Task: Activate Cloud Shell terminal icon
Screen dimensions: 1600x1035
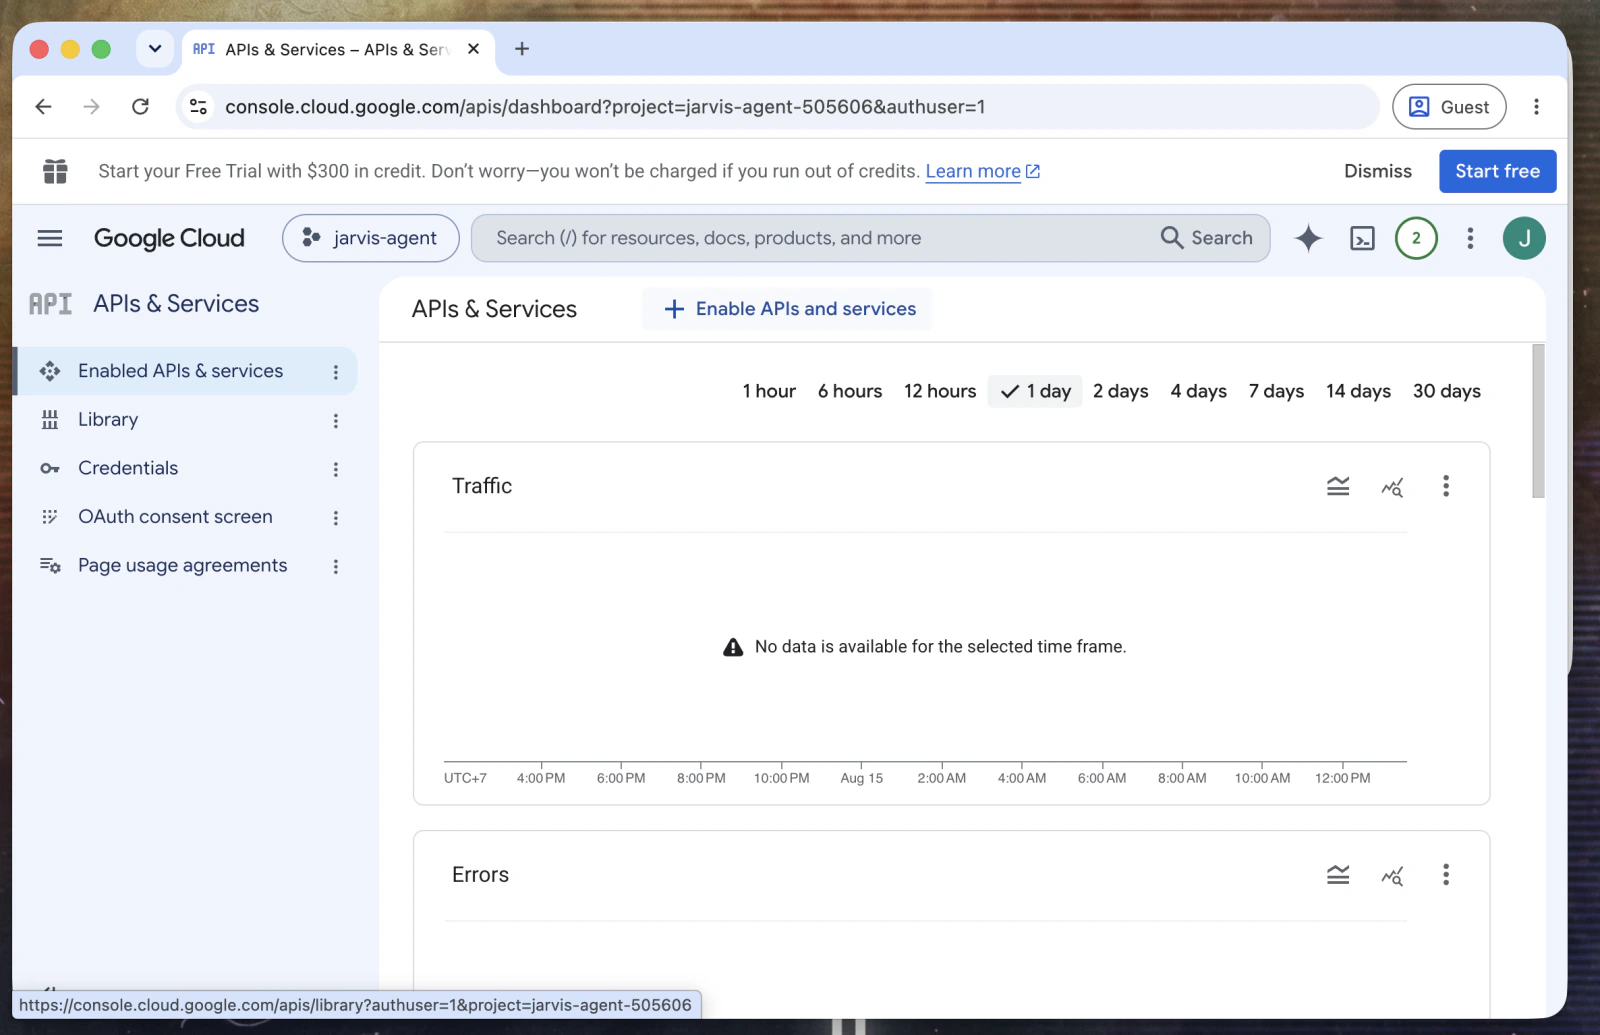Action: point(1362,238)
